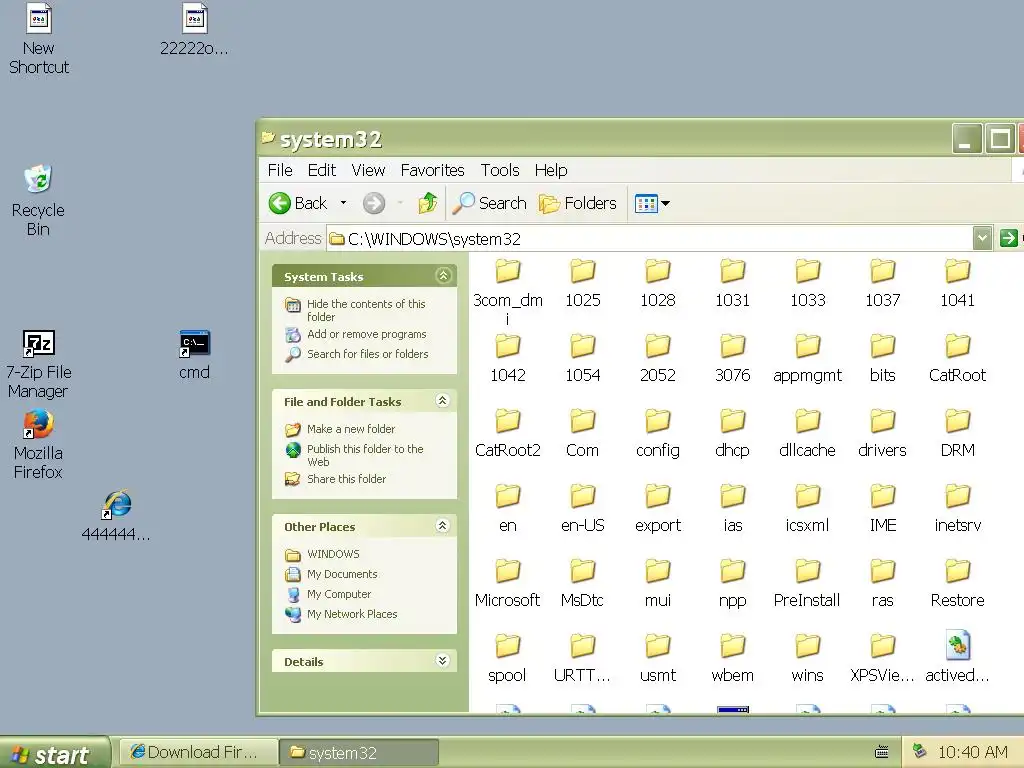This screenshot has height=768, width=1024.
Task: Select the 3com_dmi folder icon
Action: coord(507,271)
